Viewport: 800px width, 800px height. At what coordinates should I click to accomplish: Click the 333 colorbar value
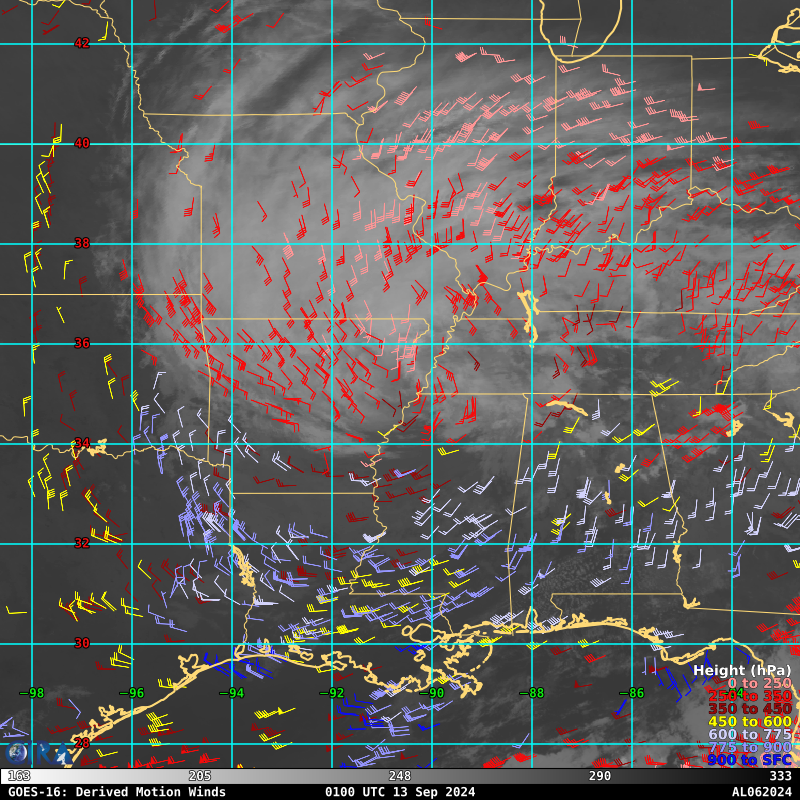(x=780, y=776)
